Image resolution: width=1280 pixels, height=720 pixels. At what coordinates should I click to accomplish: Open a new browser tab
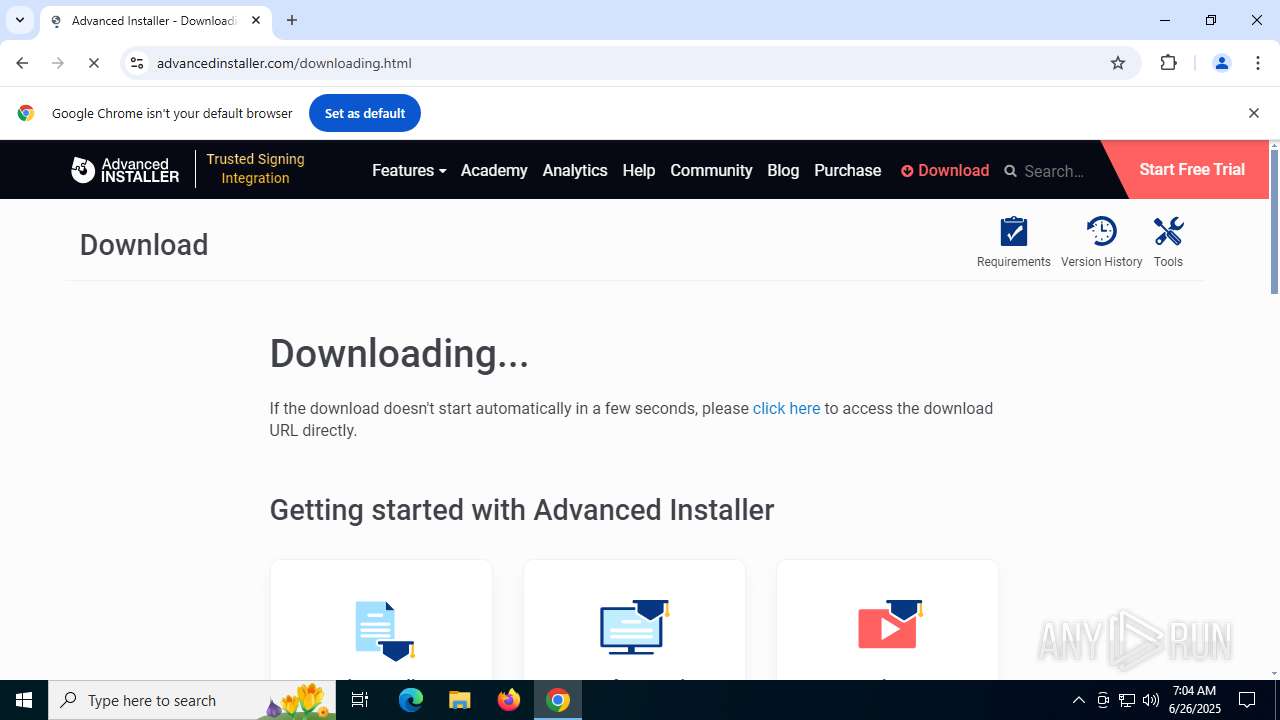pos(292,20)
